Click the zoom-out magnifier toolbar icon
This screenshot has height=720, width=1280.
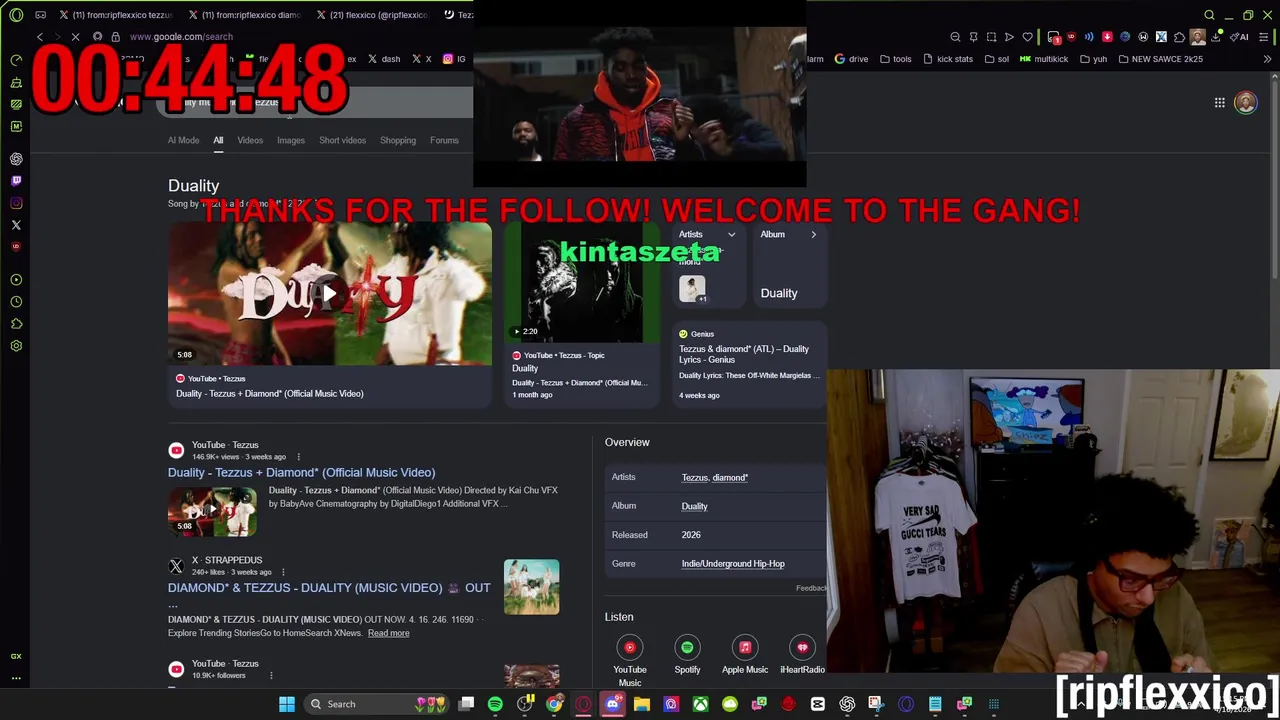tap(955, 37)
